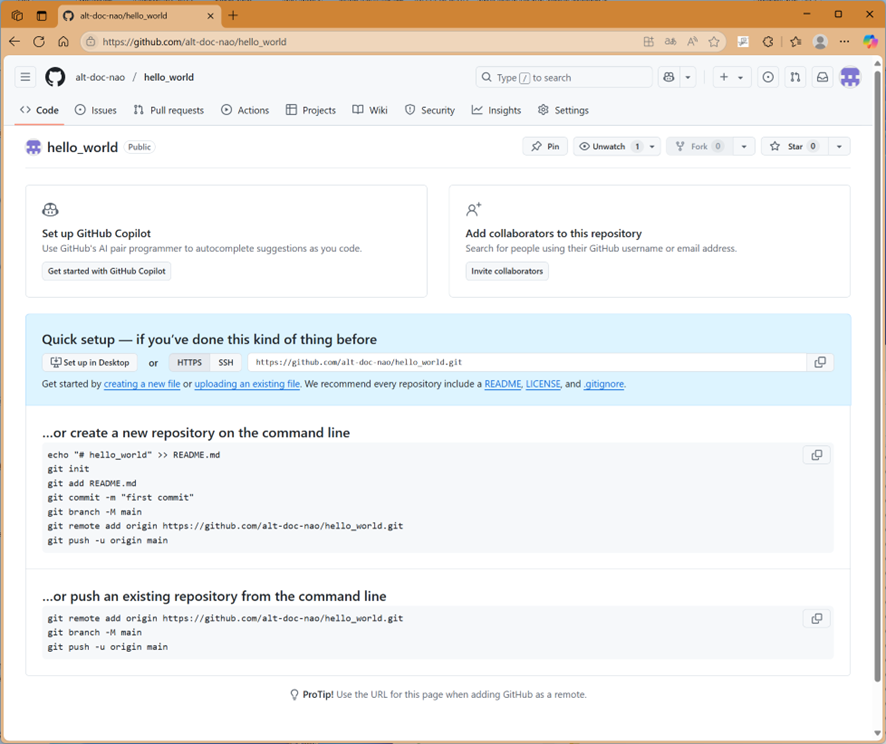This screenshot has height=744, width=886.
Task: Star the hello_world repository
Action: [795, 146]
